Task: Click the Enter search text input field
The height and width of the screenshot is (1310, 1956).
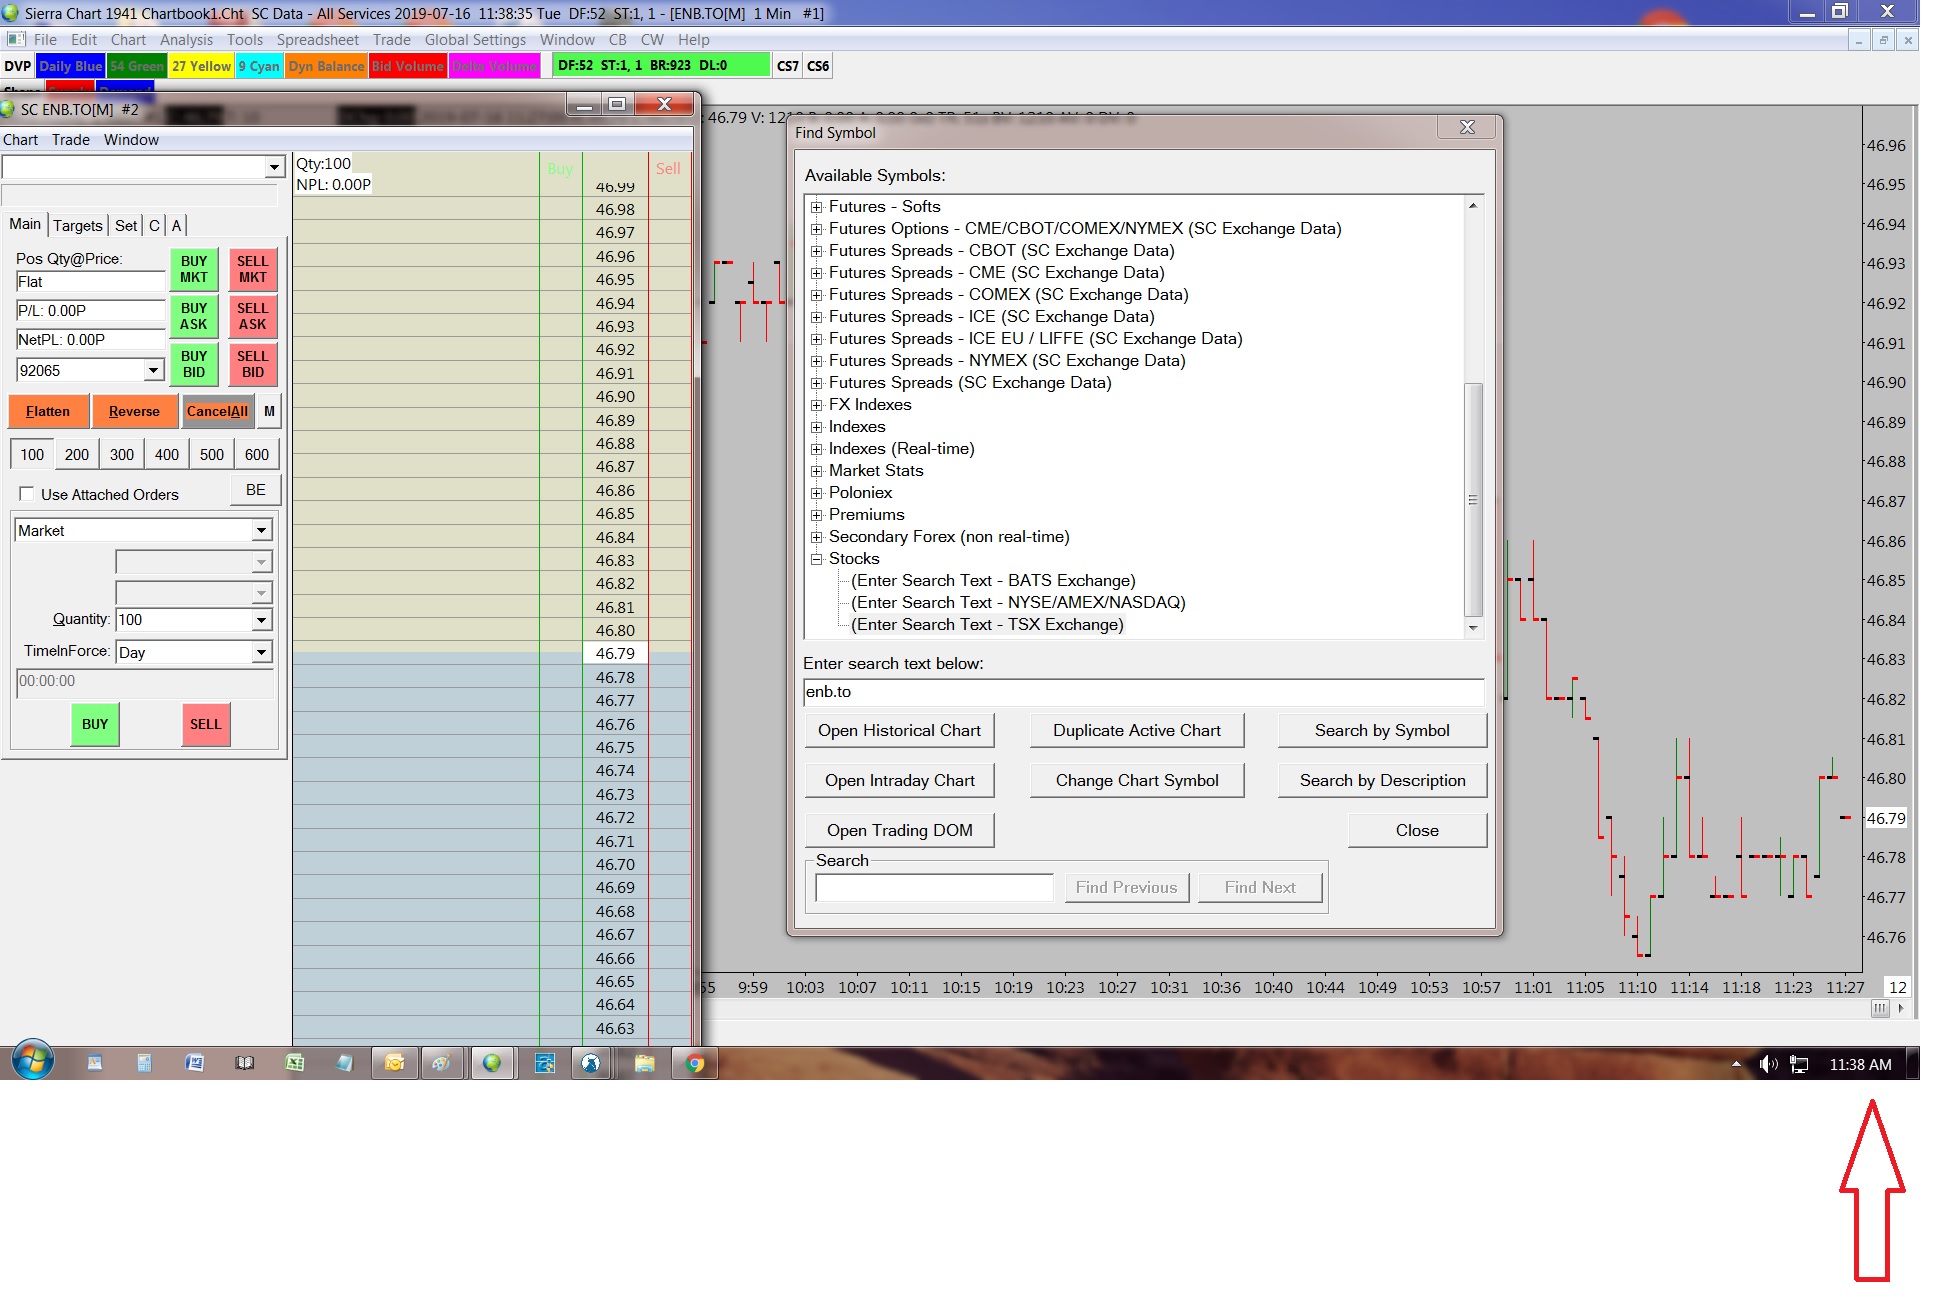Action: coord(1143,692)
